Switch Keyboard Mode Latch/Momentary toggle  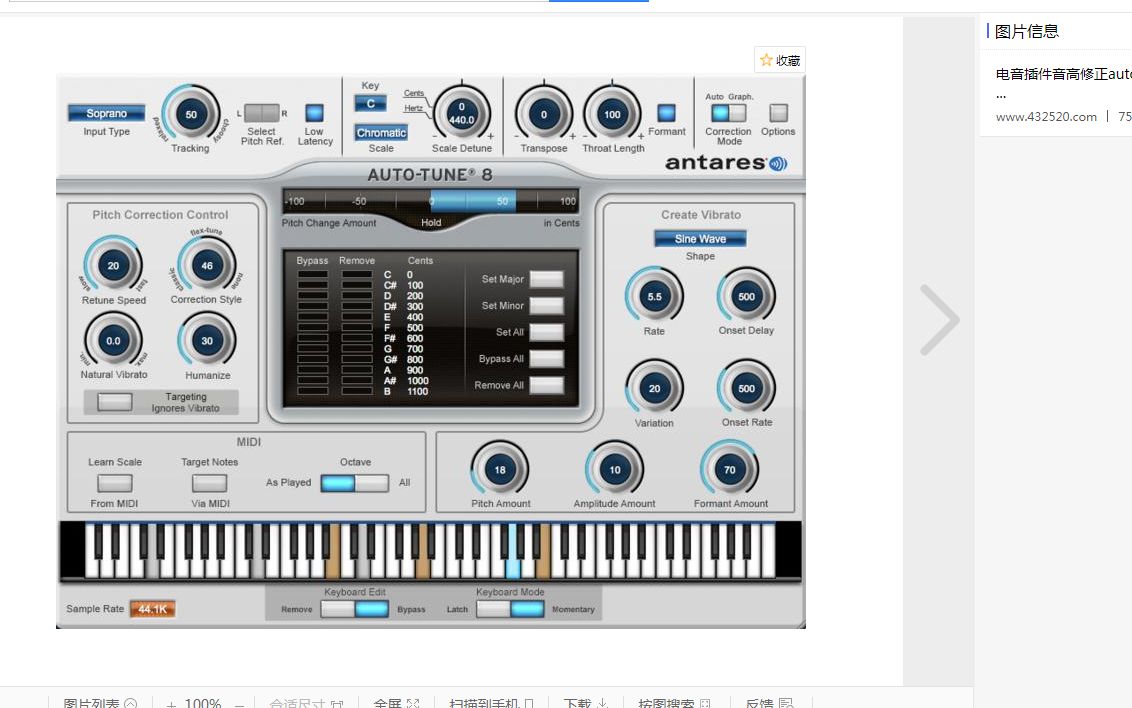pyautogui.click(x=510, y=609)
